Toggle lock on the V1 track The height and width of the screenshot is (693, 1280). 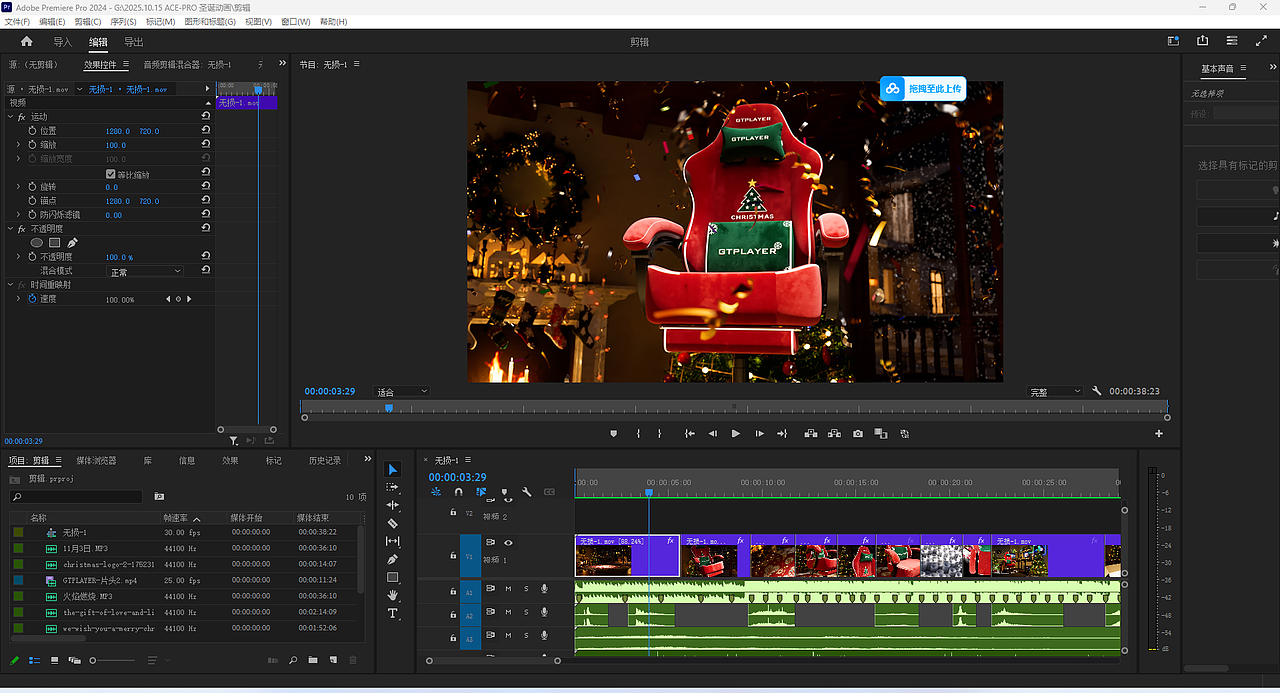[453, 556]
